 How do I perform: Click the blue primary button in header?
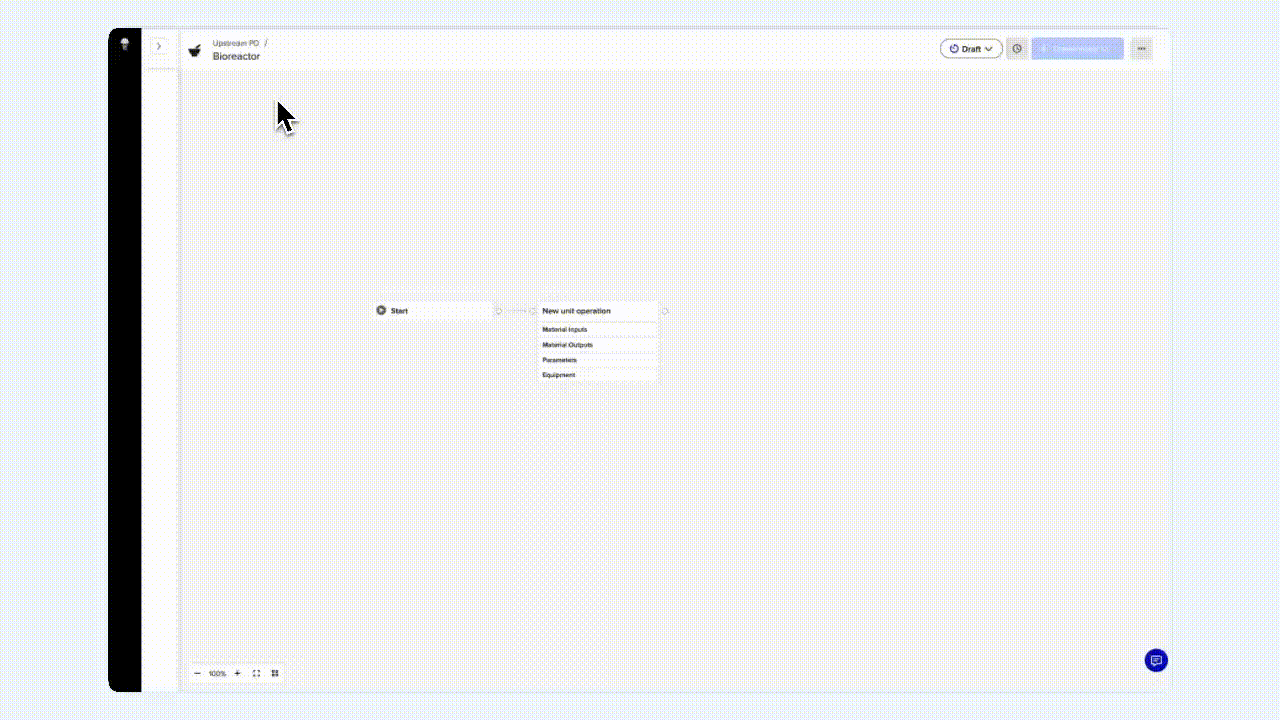1077,49
